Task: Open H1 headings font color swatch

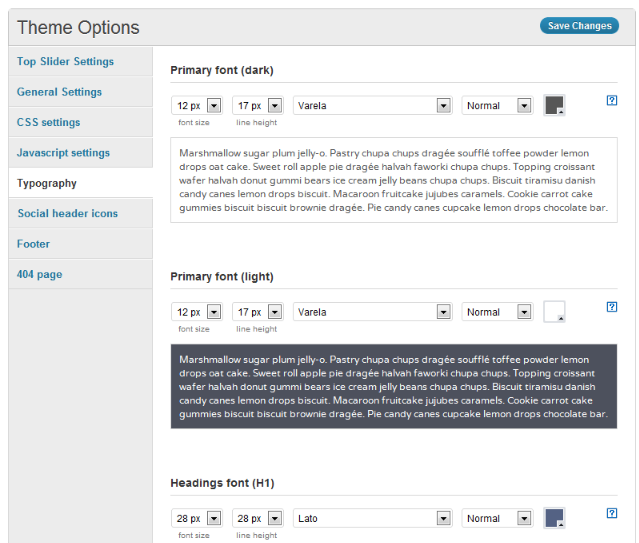Action: (x=554, y=518)
